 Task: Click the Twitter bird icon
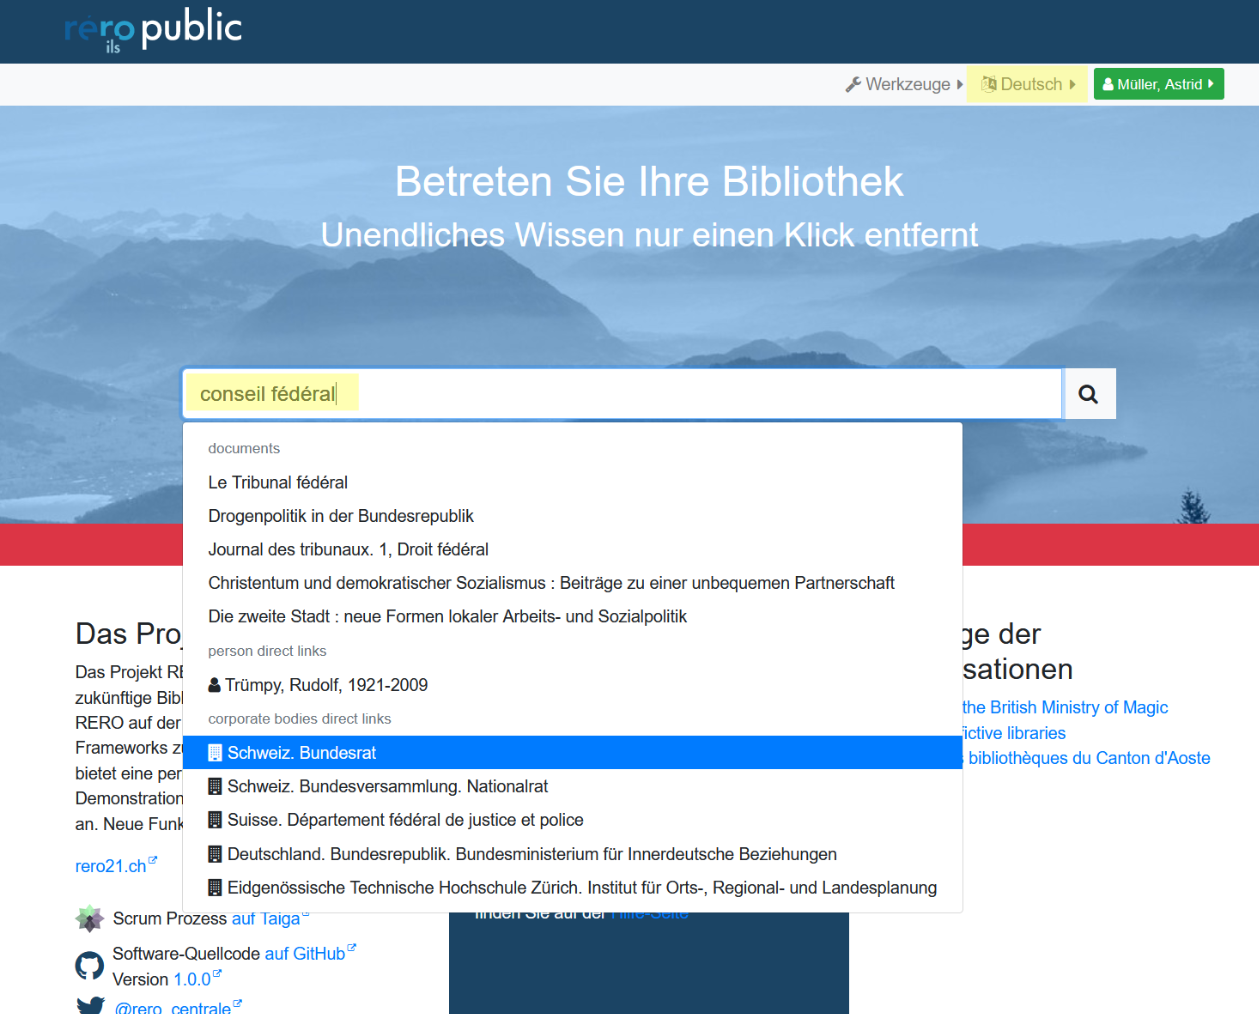90,1005
